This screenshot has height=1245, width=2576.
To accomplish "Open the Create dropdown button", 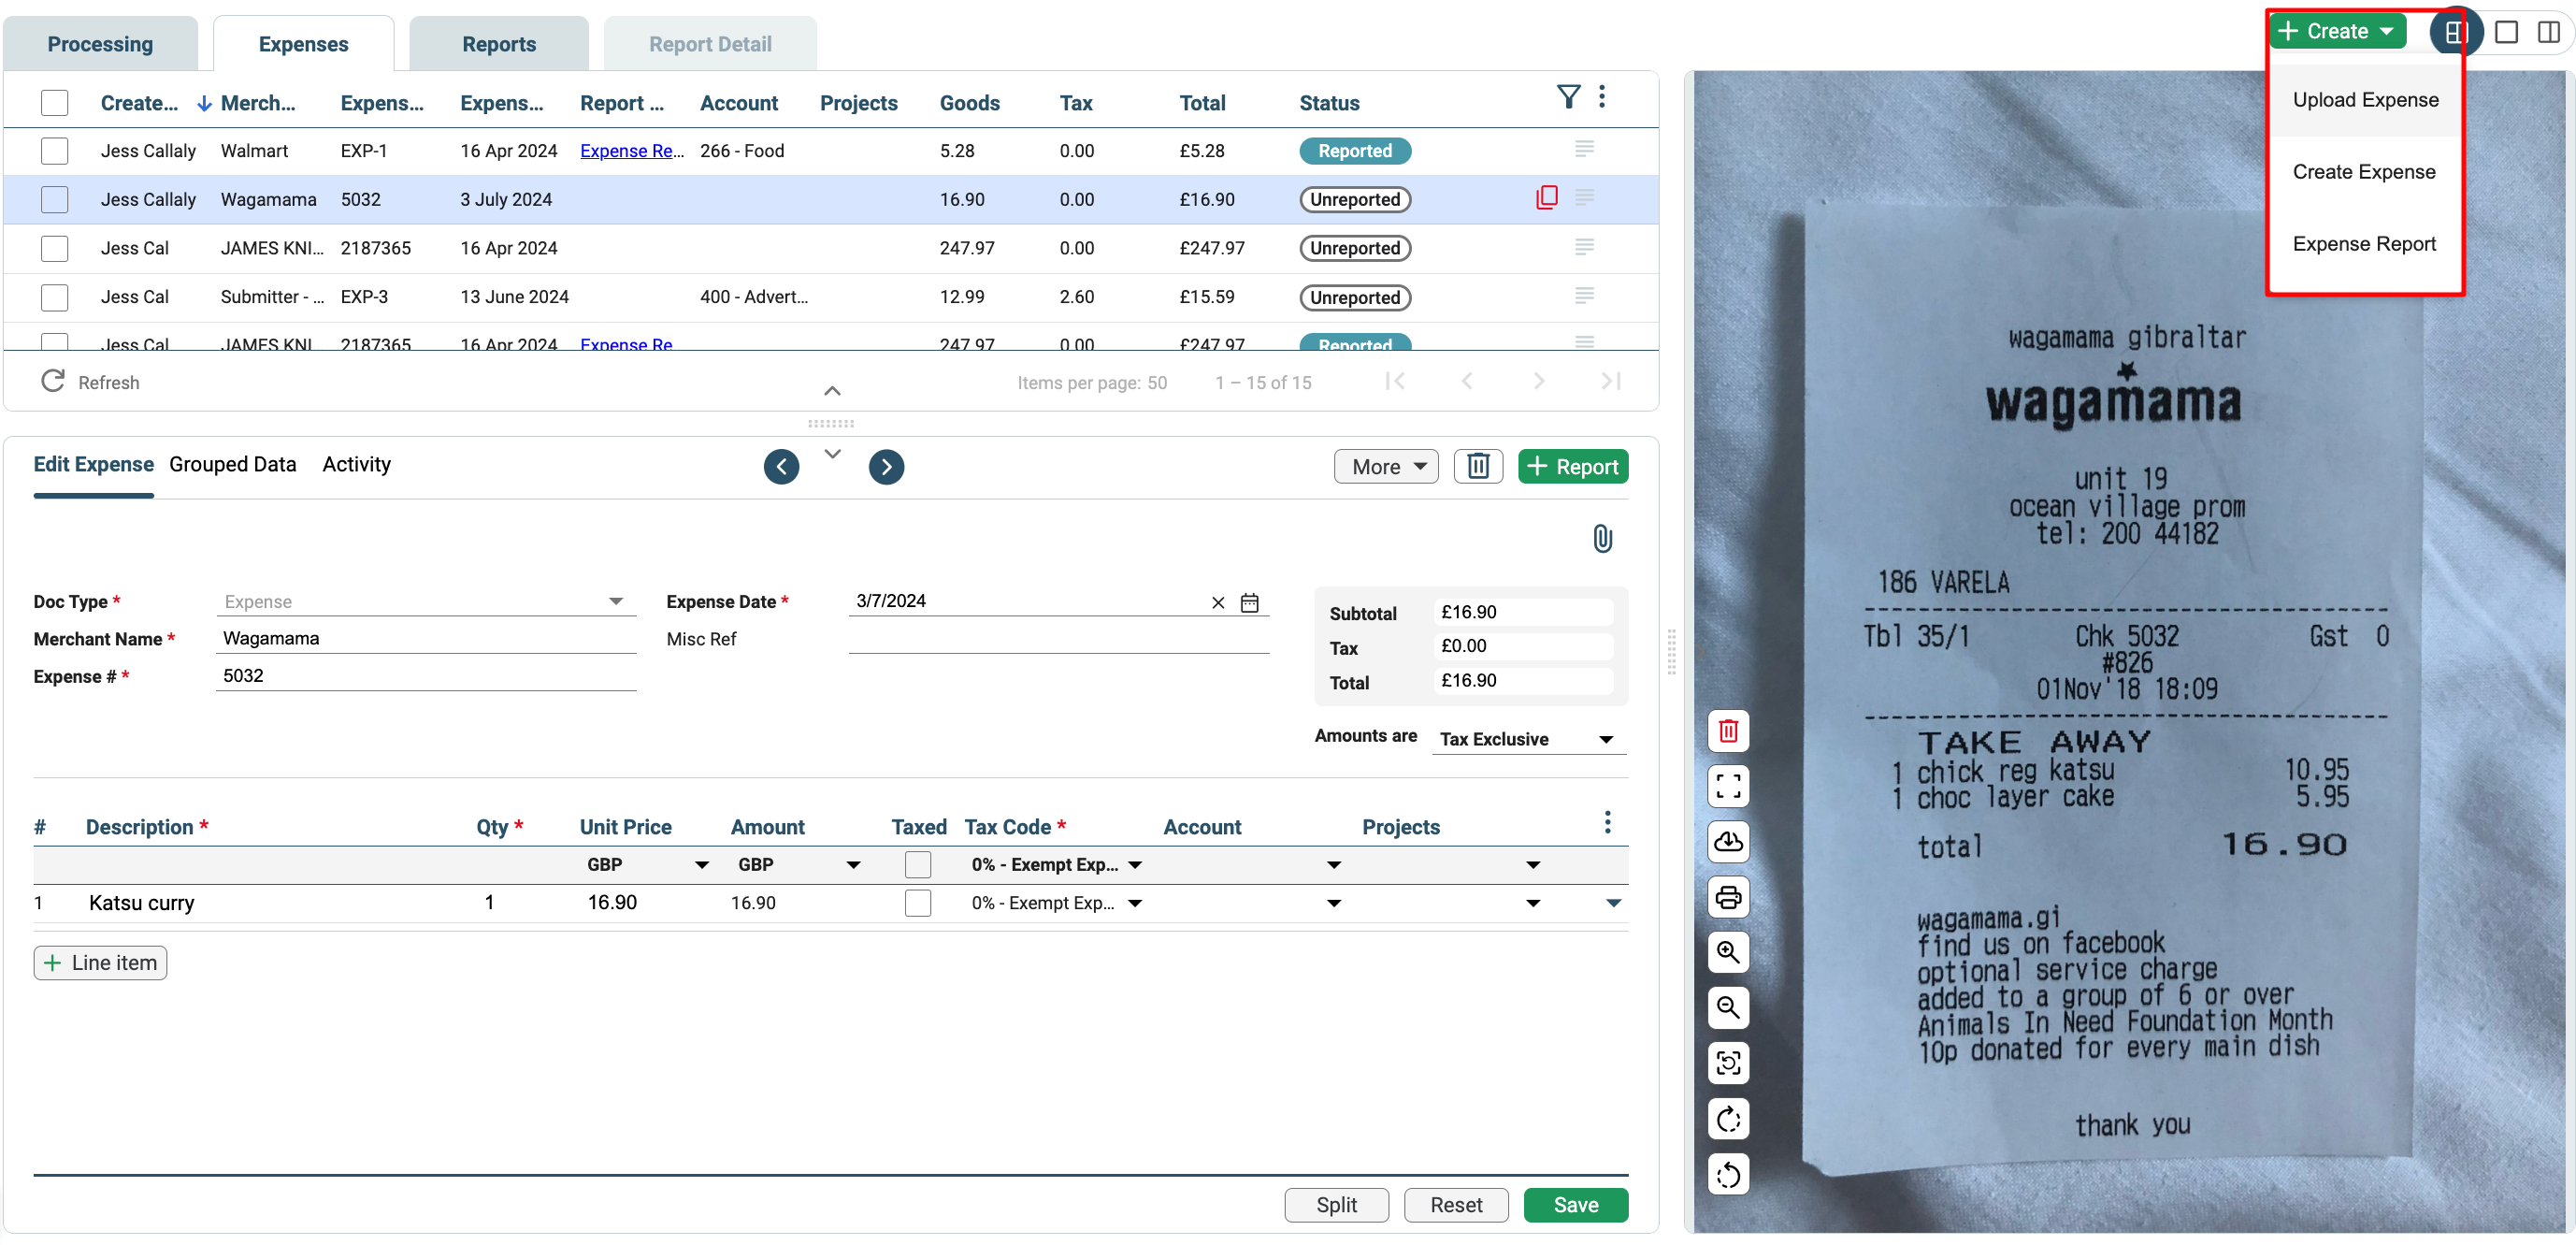I will [2336, 31].
